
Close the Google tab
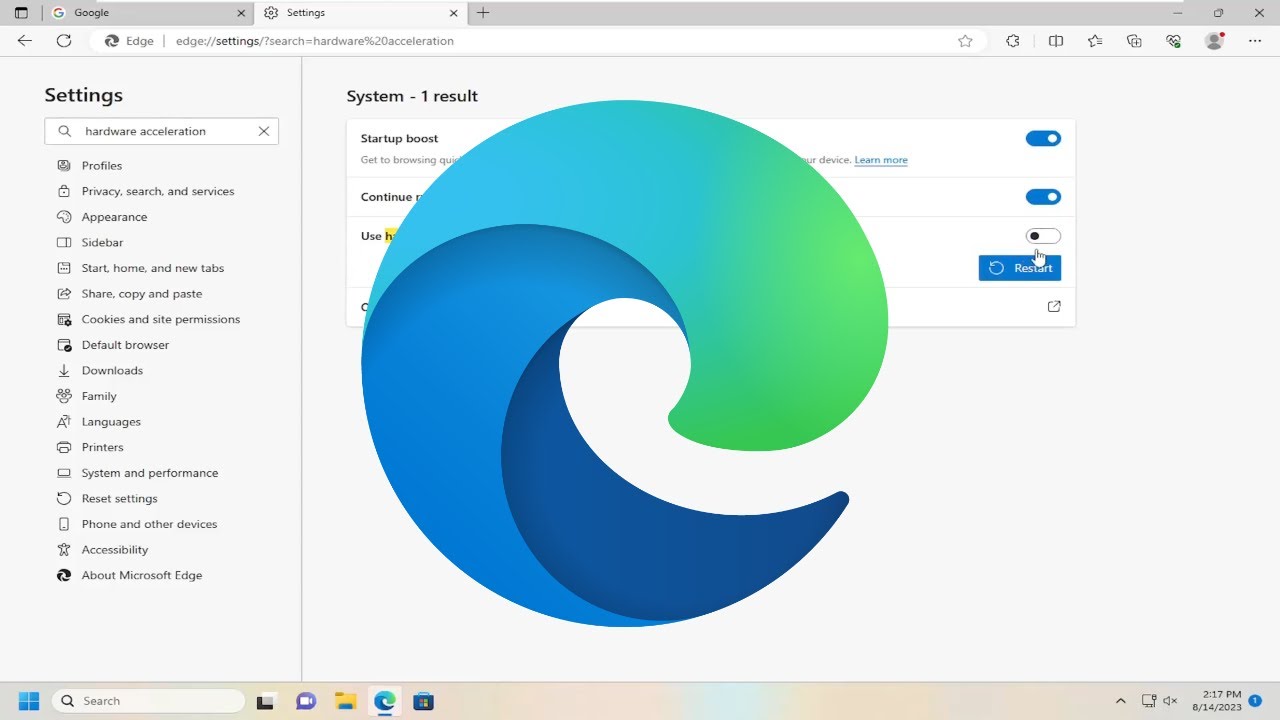(240, 13)
